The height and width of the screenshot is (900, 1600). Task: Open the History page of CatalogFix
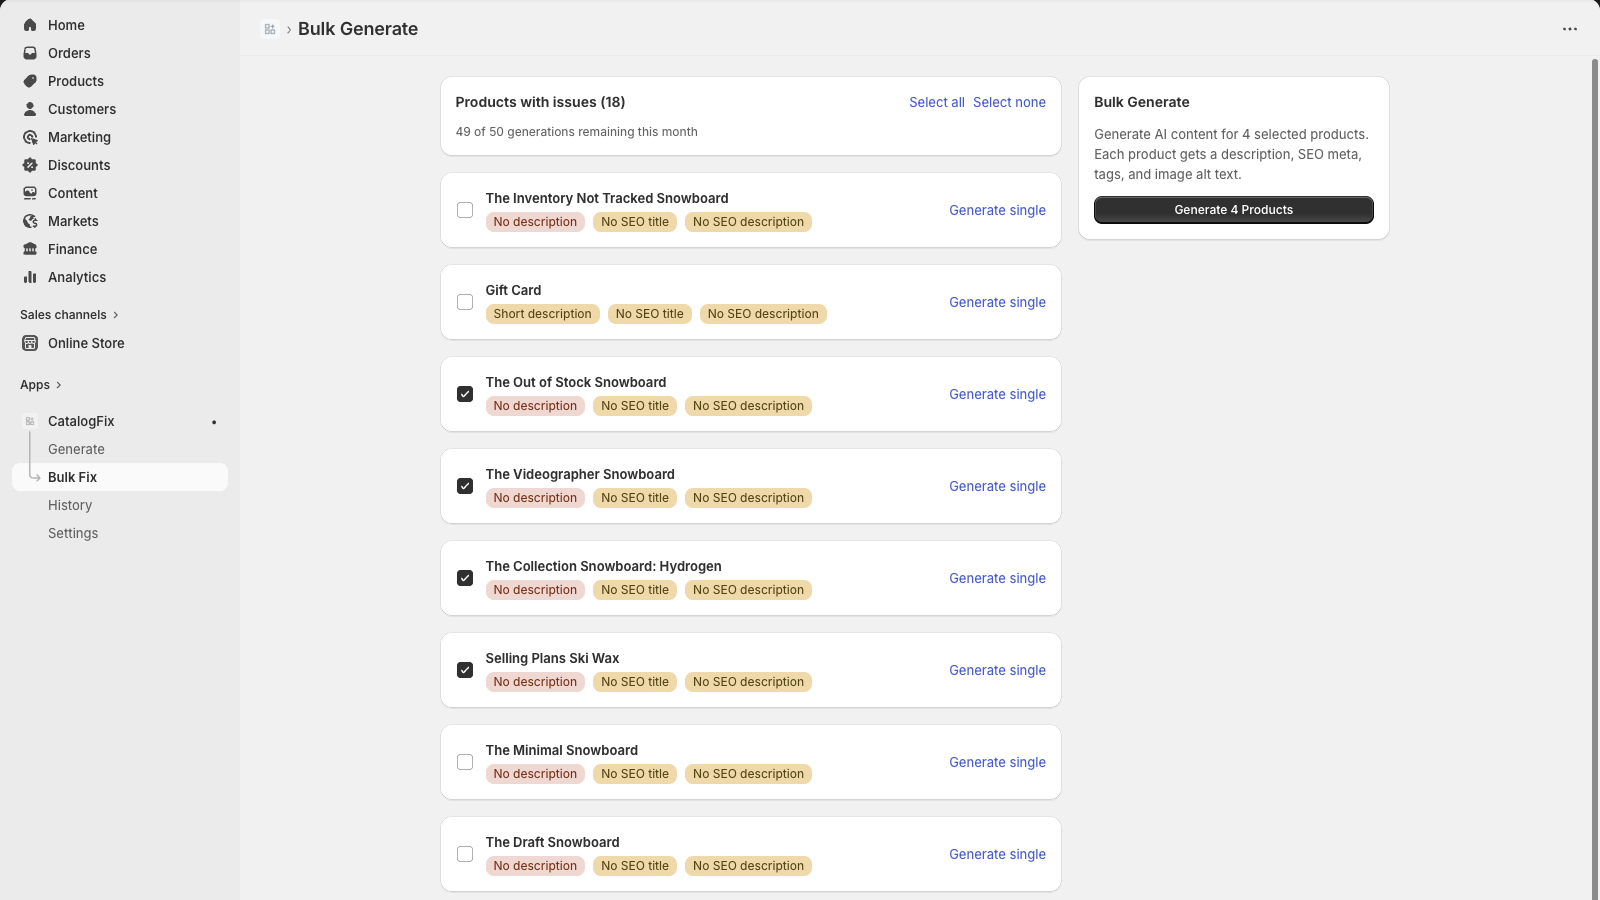[x=70, y=504]
